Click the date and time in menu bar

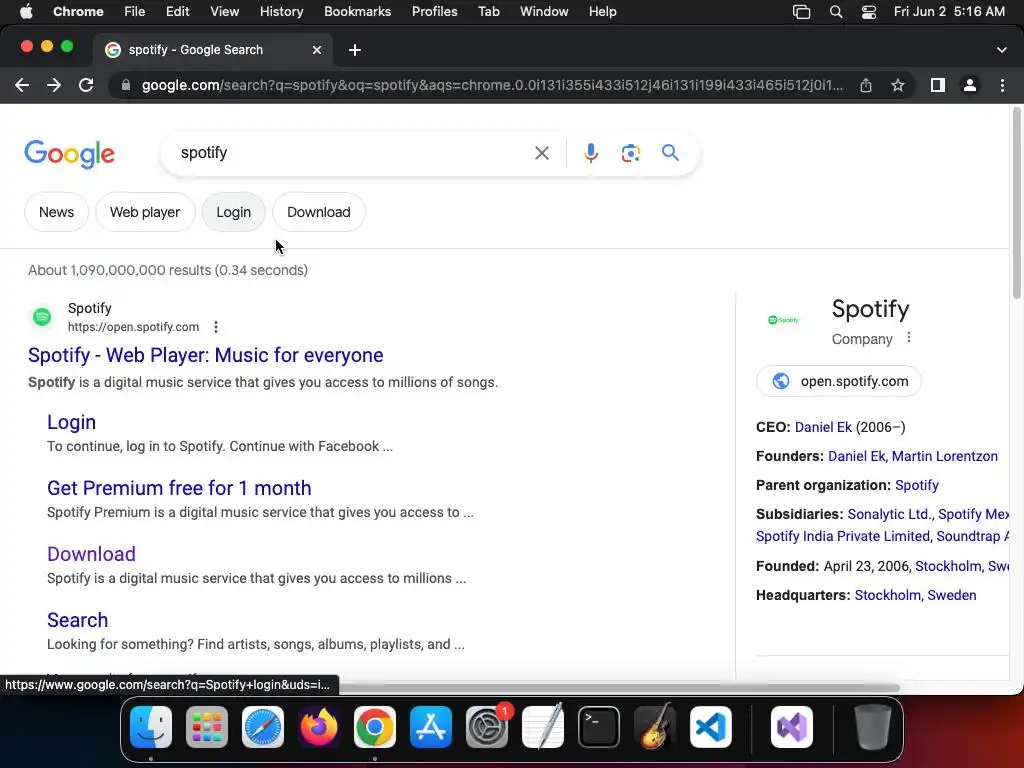point(949,12)
